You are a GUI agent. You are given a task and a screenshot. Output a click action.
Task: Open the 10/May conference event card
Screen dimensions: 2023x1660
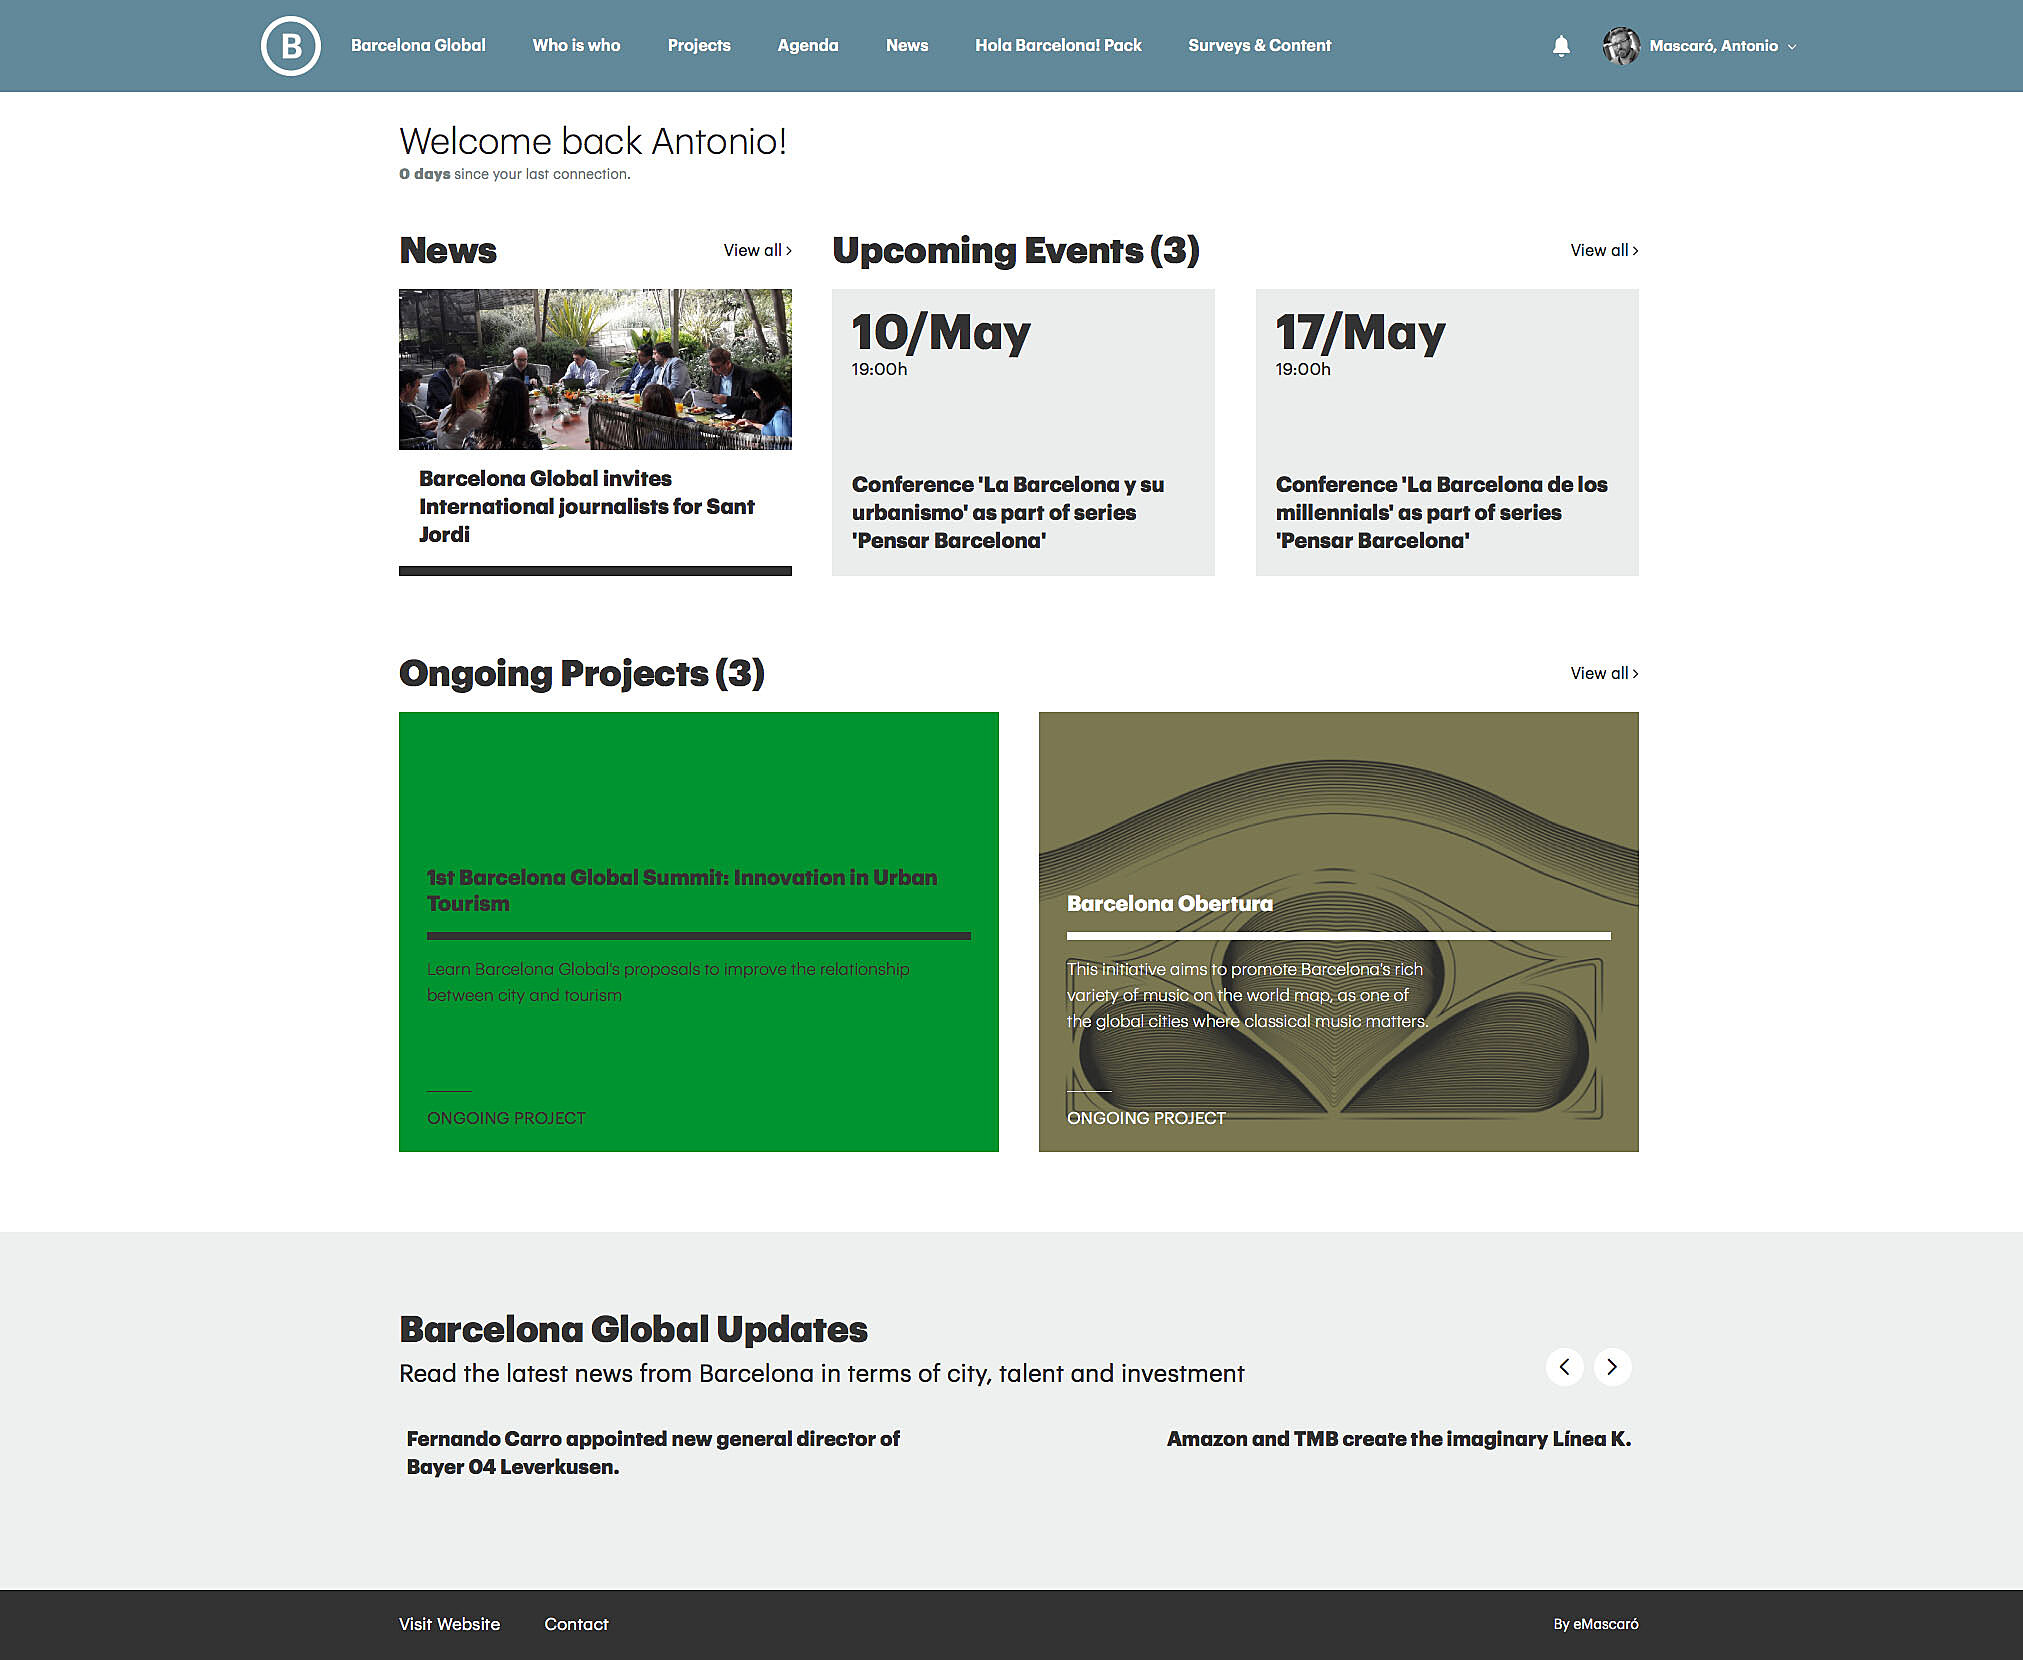click(x=1023, y=432)
